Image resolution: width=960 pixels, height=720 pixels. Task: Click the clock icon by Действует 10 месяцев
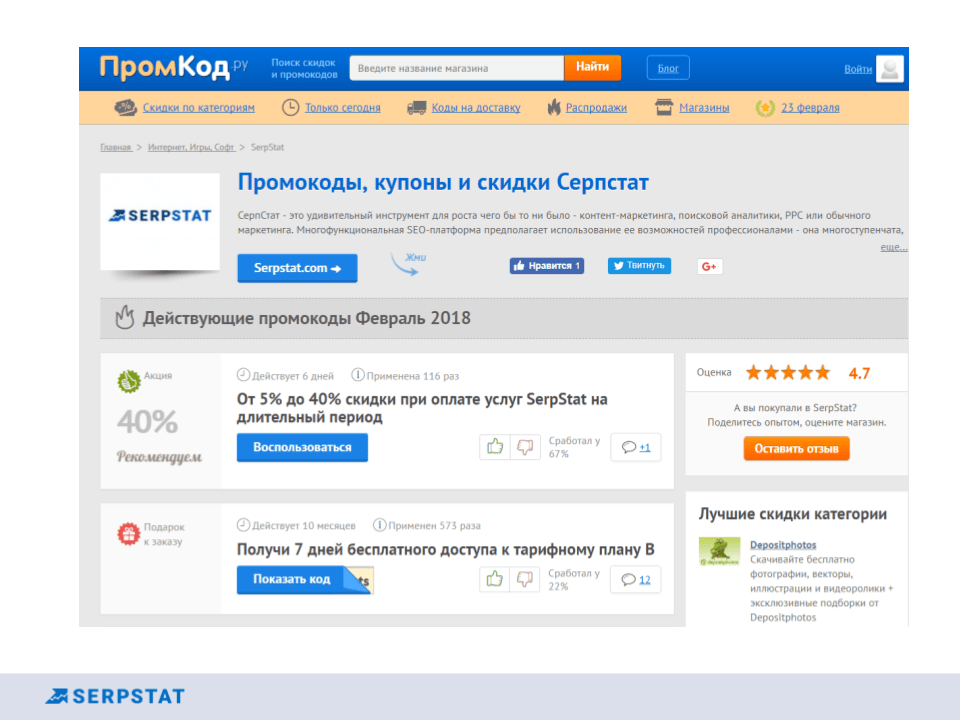click(243, 525)
